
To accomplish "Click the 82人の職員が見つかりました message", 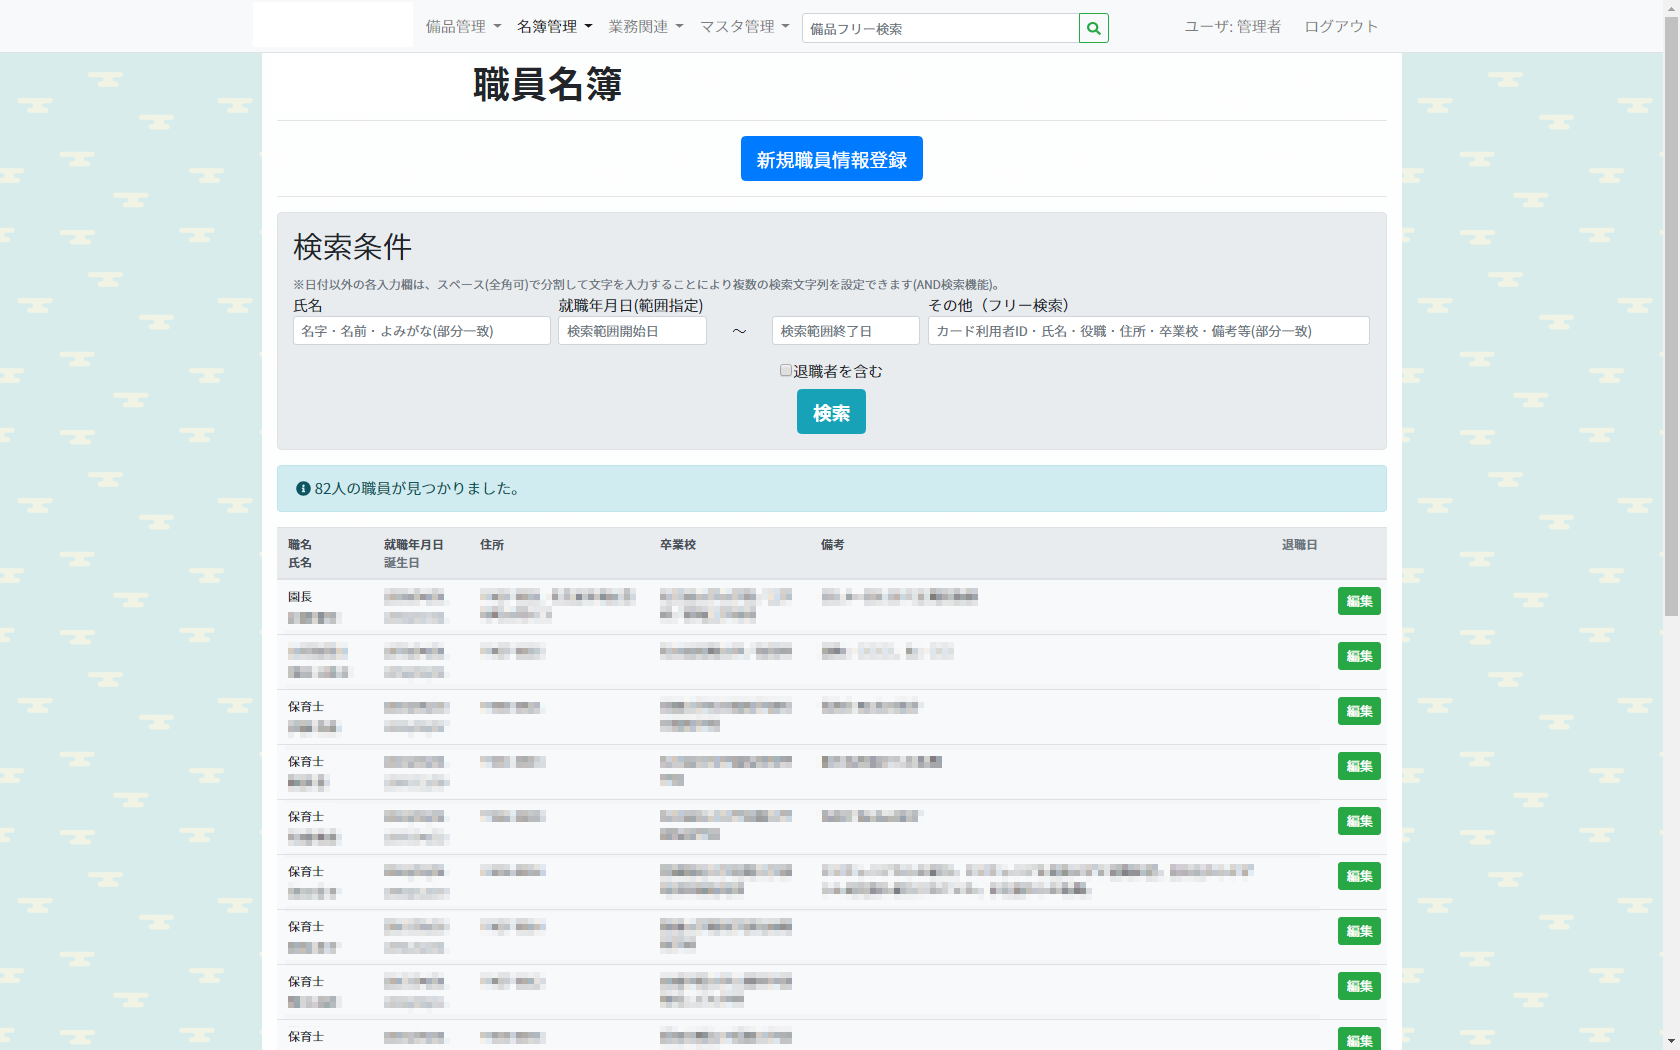I will click(418, 489).
